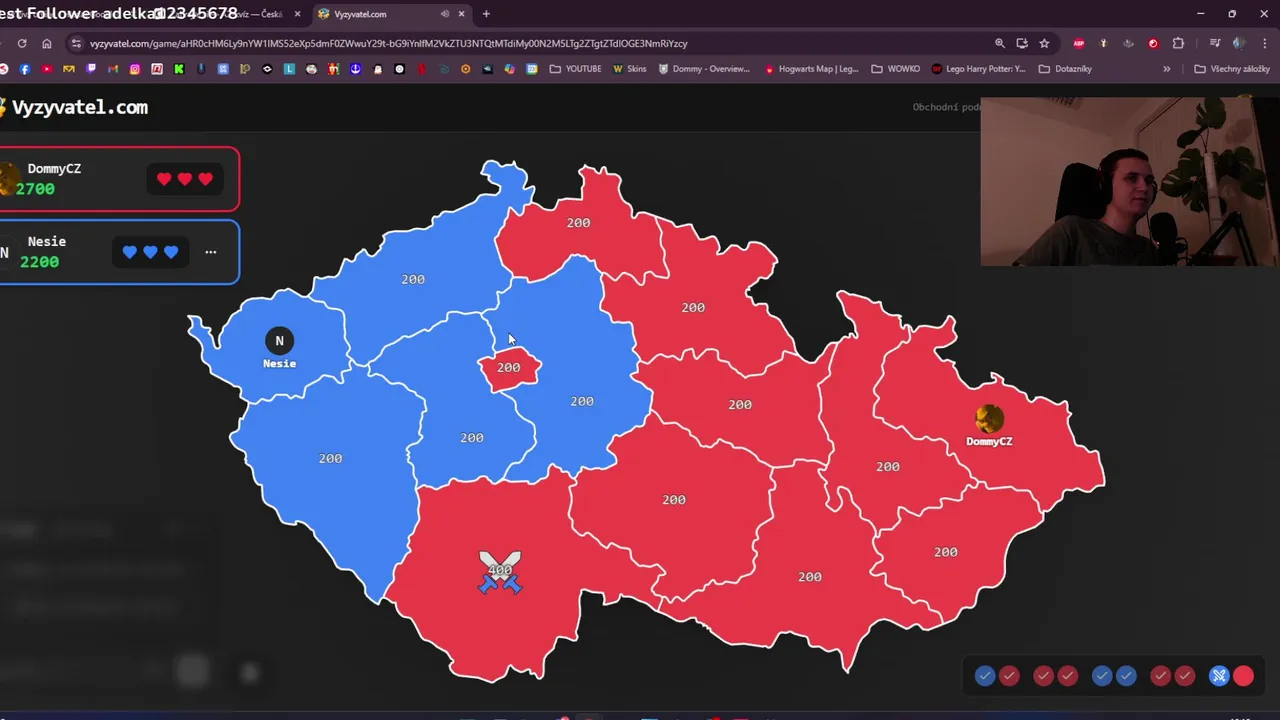Mute the Vyzyvatel.com tab audio icon
This screenshot has width=1280, height=720.
point(445,14)
